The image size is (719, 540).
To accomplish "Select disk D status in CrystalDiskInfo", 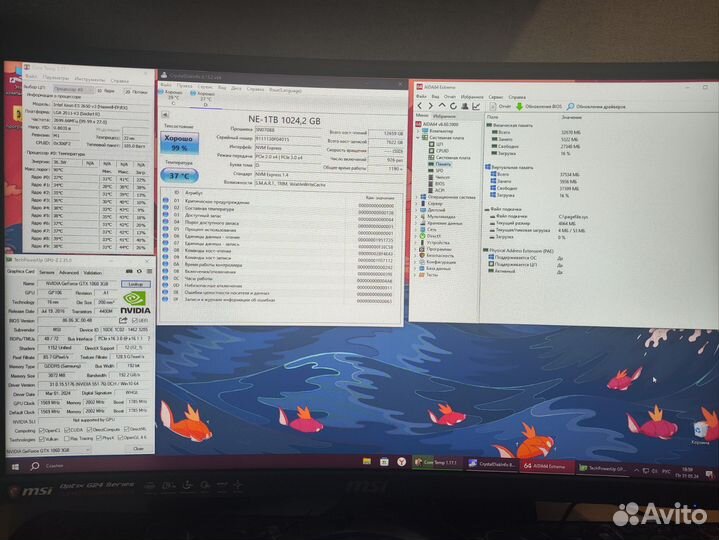I will (204, 98).
